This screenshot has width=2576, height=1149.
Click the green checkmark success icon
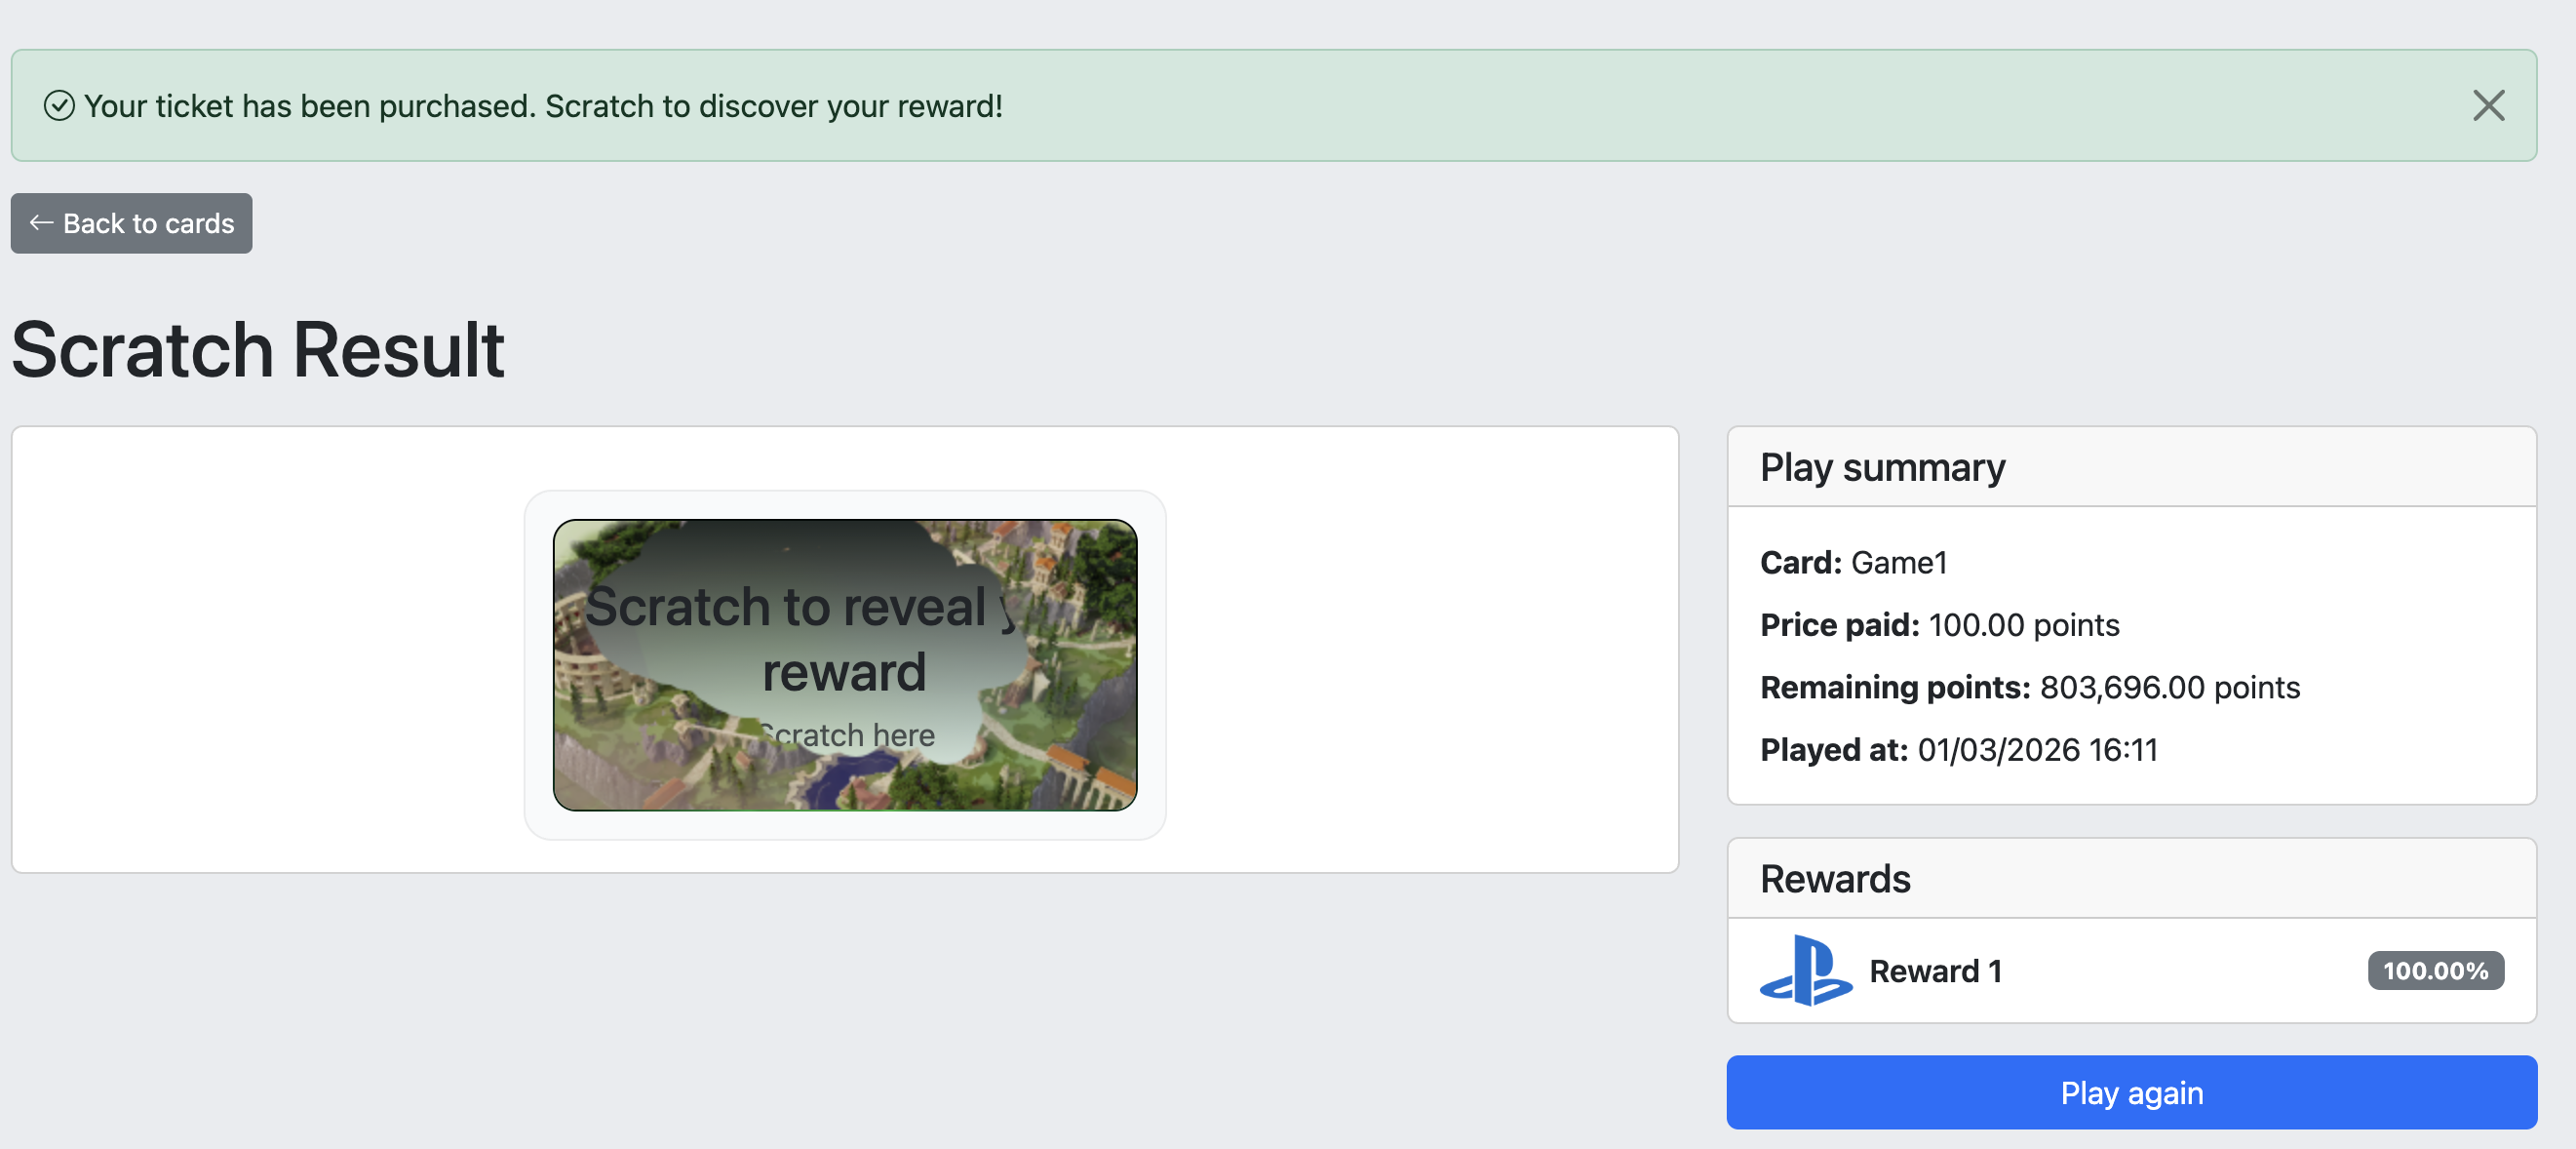coord(59,105)
